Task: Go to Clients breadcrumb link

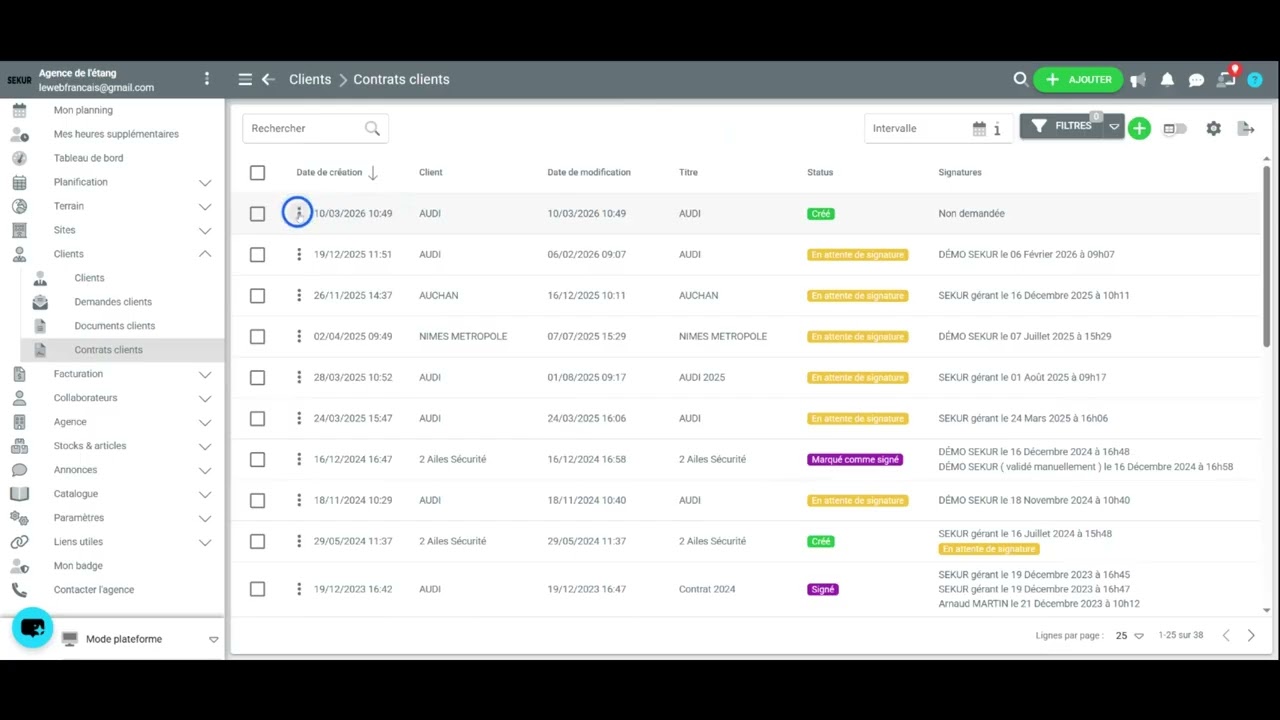Action: (310, 80)
